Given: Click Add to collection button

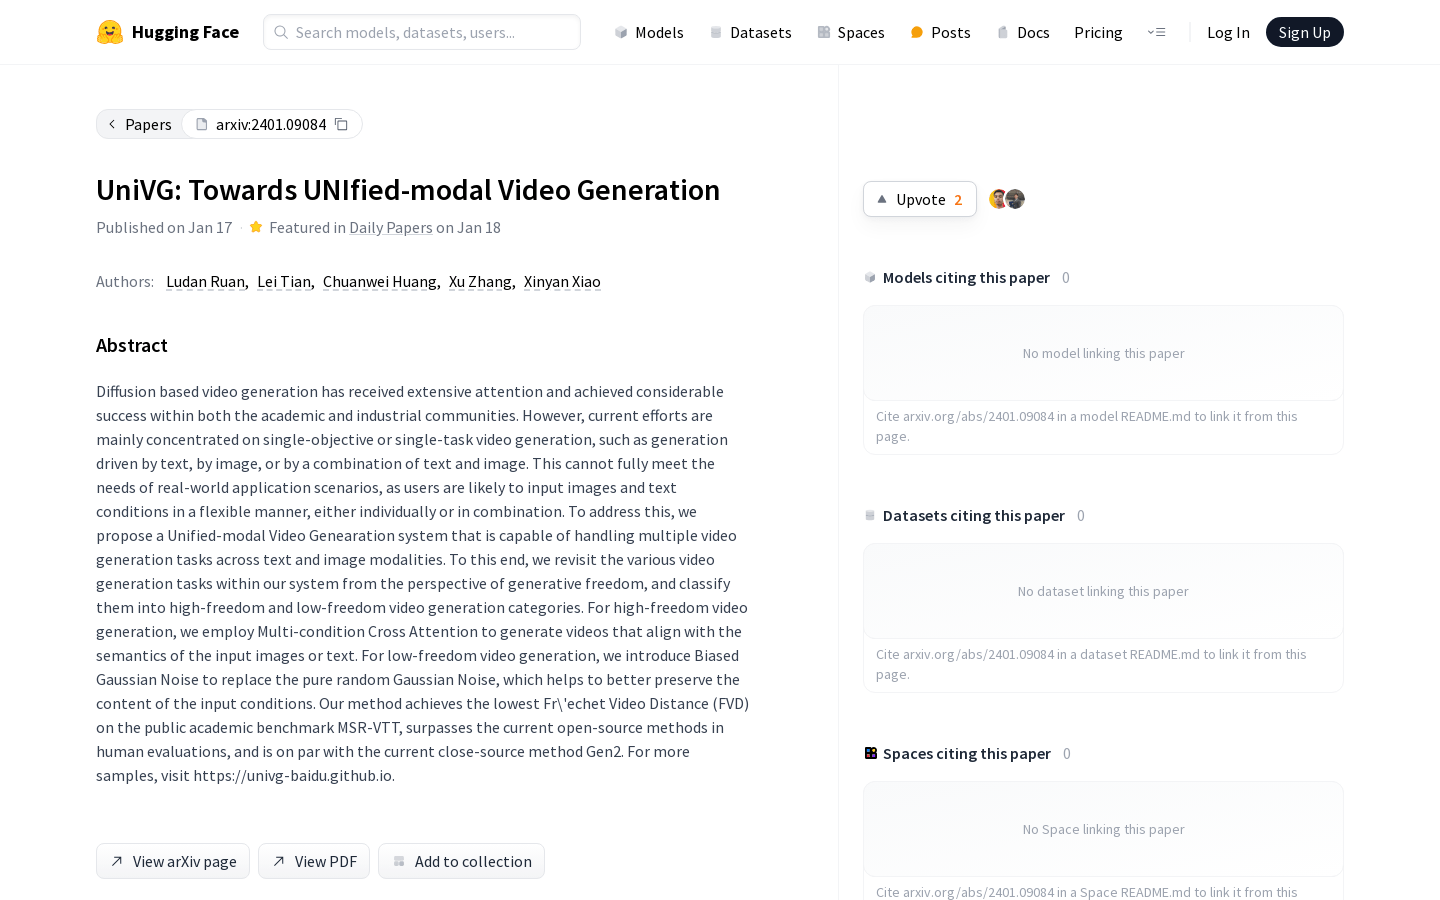Looking at the screenshot, I should [461, 861].
